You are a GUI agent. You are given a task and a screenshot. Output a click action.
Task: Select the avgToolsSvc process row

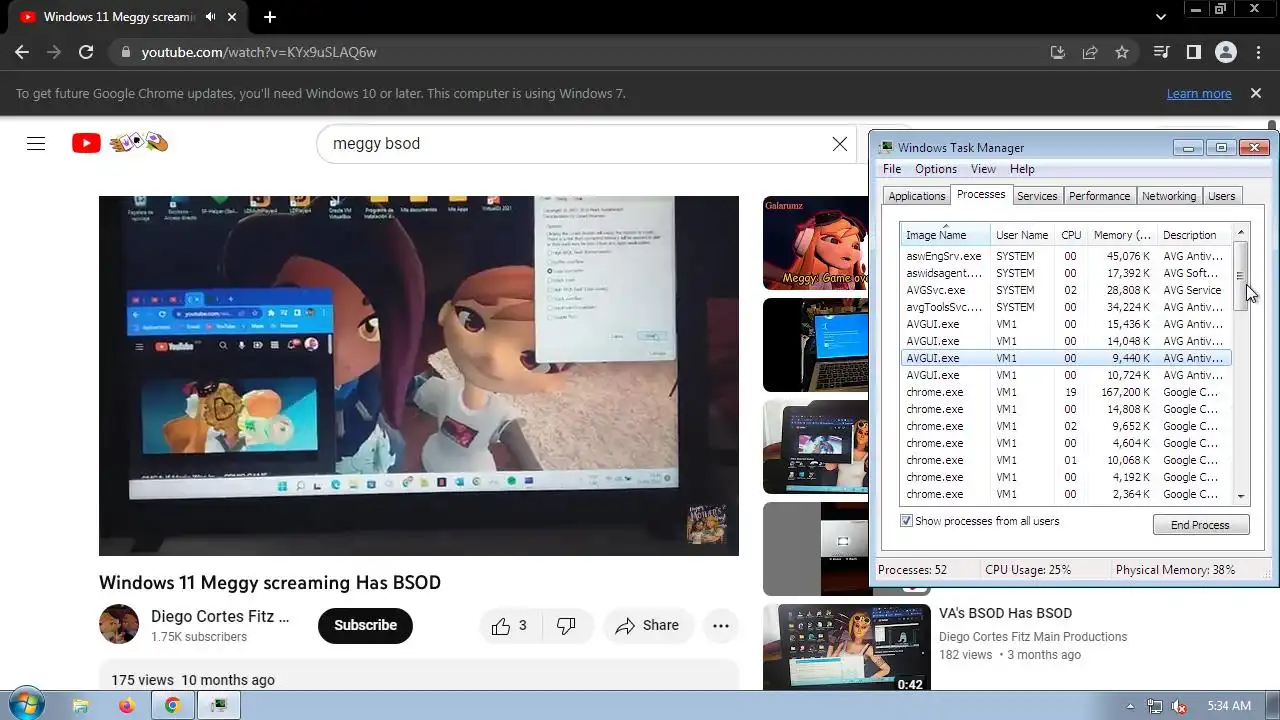click(1065, 307)
